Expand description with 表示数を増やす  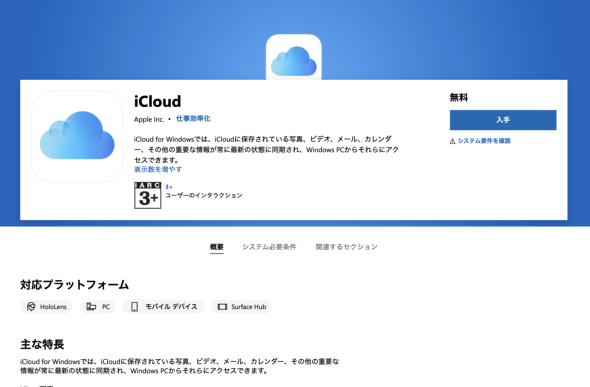[x=158, y=169]
